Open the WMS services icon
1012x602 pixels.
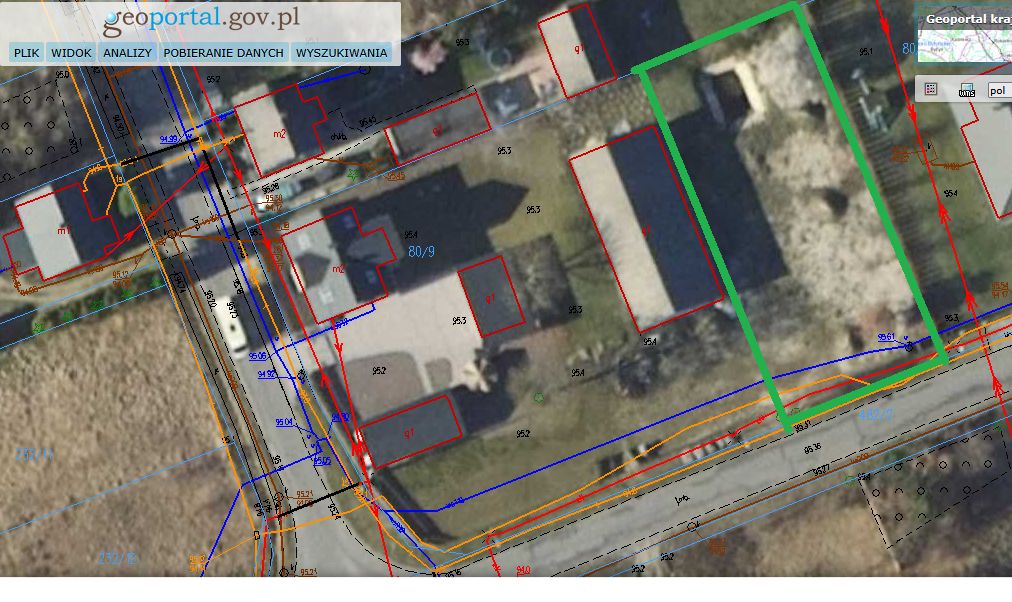(x=966, y=90)
